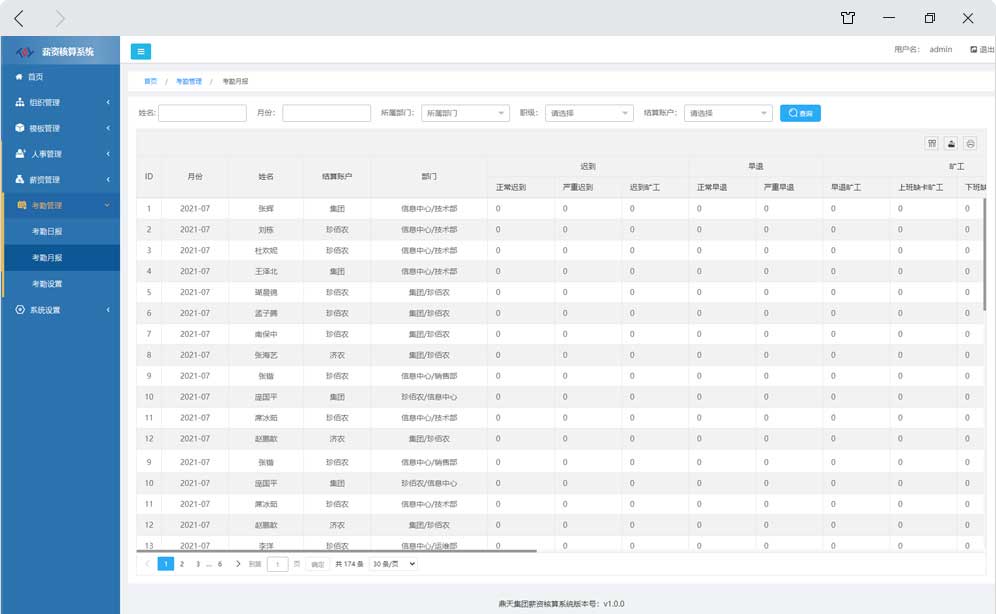The height and width of the screenshot is (614, 996).
Task: Go back with the left arrow
Action: click(19, 18)
